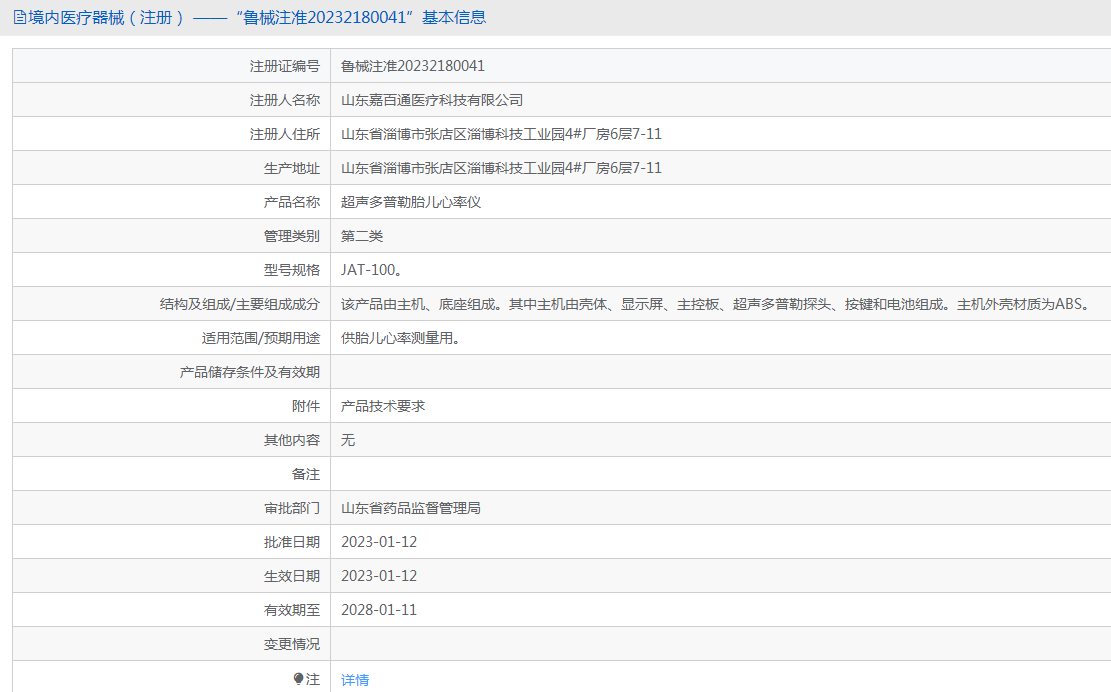Click the label 注册证编号
The height and width of the screenshot is (692, 1111).
[x=285, y=66]
